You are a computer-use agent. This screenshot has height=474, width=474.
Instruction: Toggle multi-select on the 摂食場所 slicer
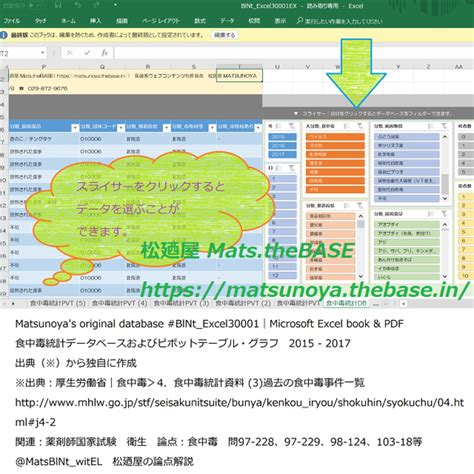[x=347, y=206]
